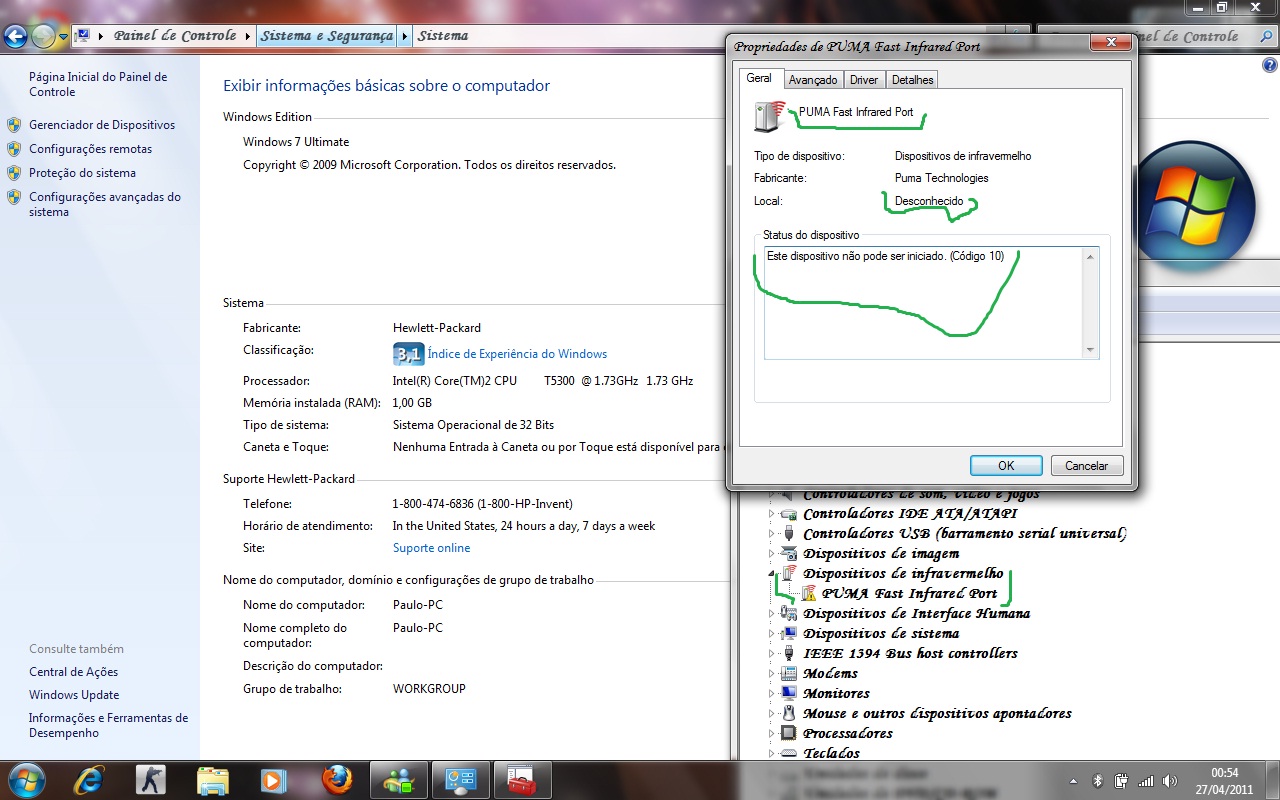Switch to the Avançado tab
Image resolution: width=1280 pixels, height=800 pixels.
pos(812,80)
